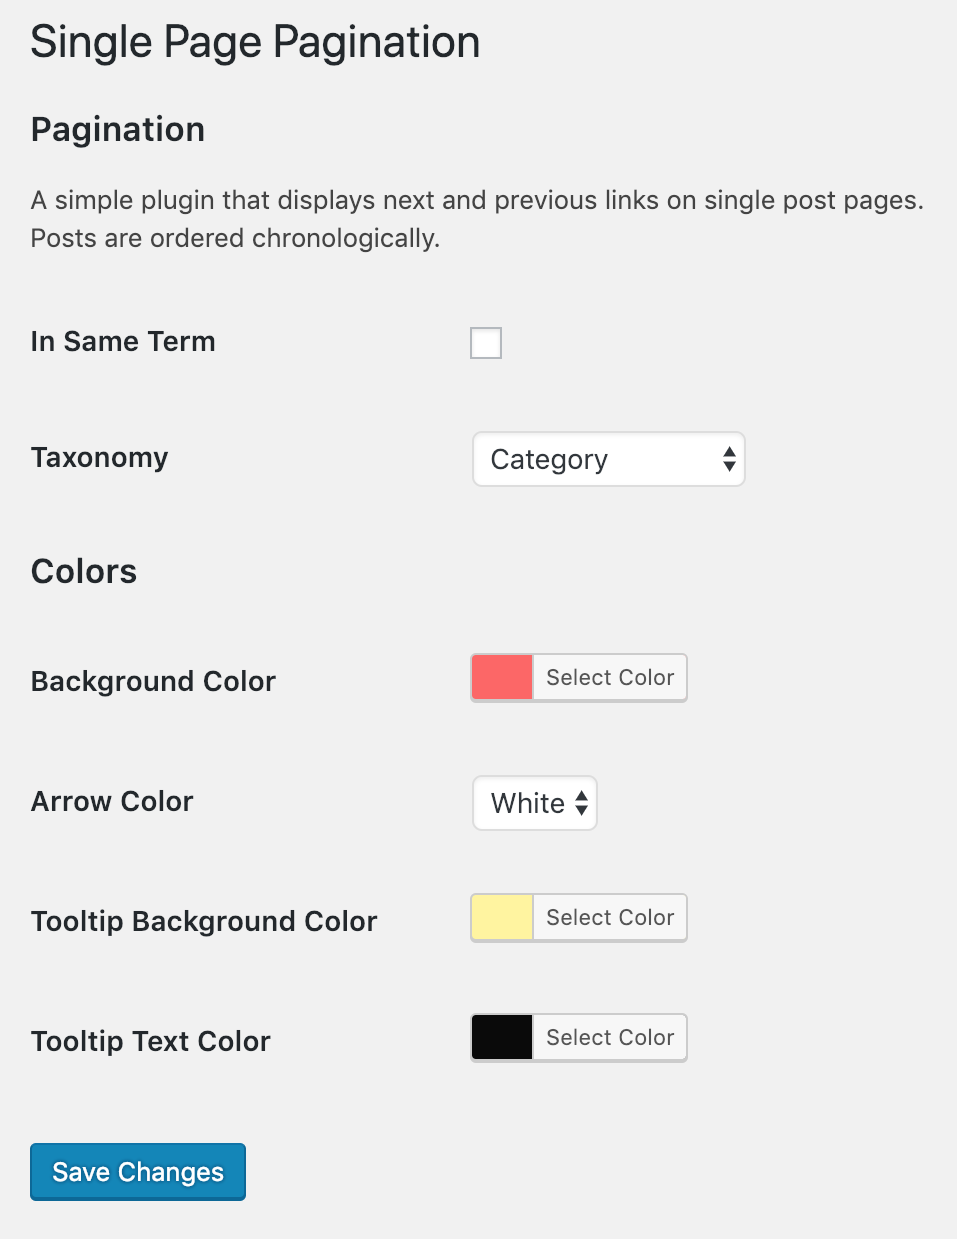This screenshot has height=1239, width=957.
Task: Click the black Tooltip Text Color swatch
Action: pos(502,1038)
